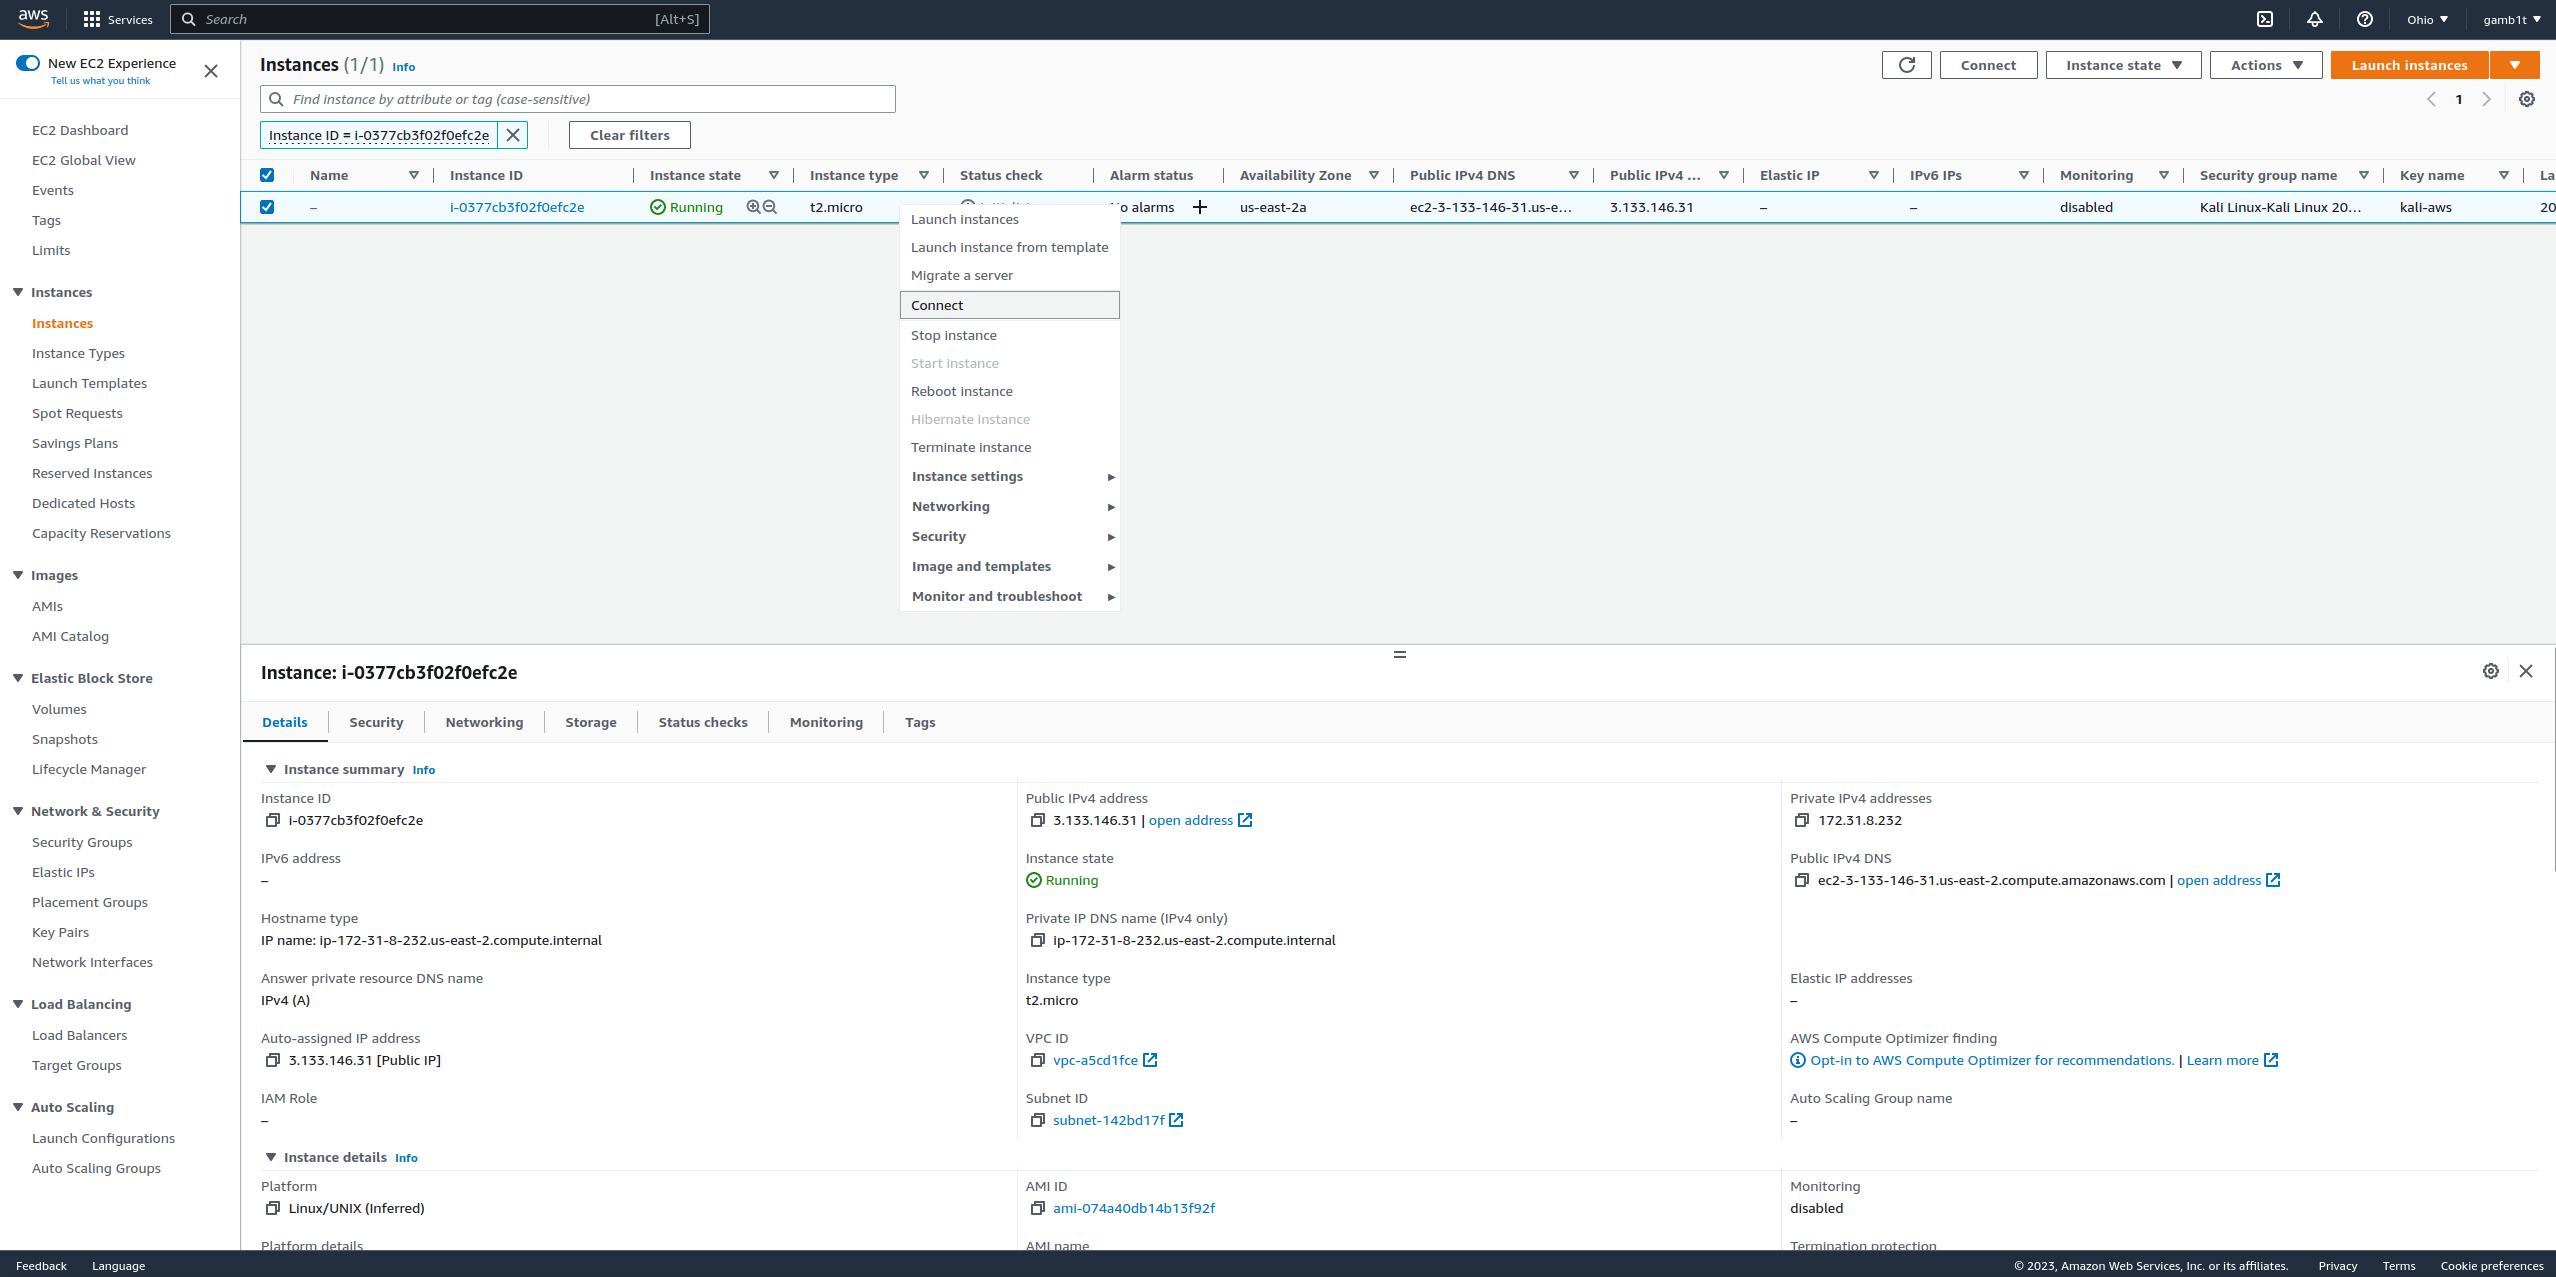Choose Terminate instance from context menu
Screen dimensions: 2556x1277
click(970, 447)
